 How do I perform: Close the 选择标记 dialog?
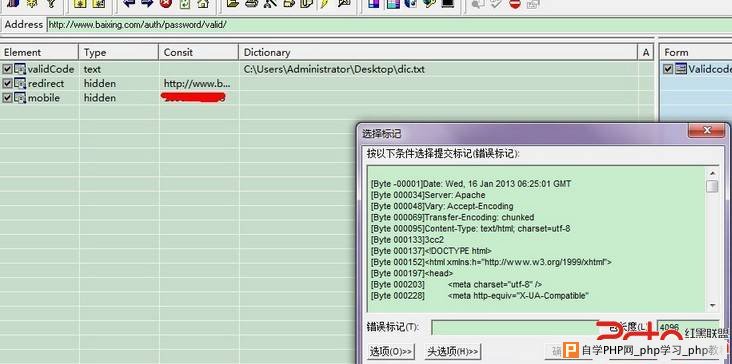pos(706,130)
